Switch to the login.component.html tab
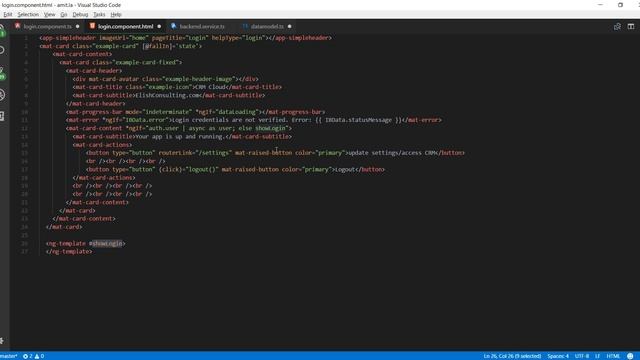 125,27
